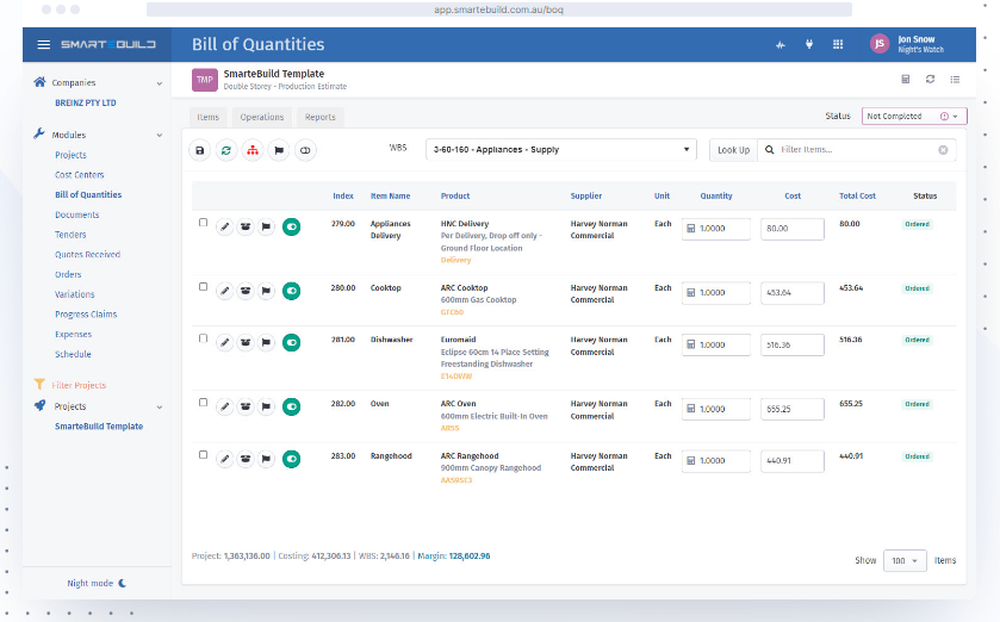Click box icon in Rangehood row

click(x=246, y=459)
